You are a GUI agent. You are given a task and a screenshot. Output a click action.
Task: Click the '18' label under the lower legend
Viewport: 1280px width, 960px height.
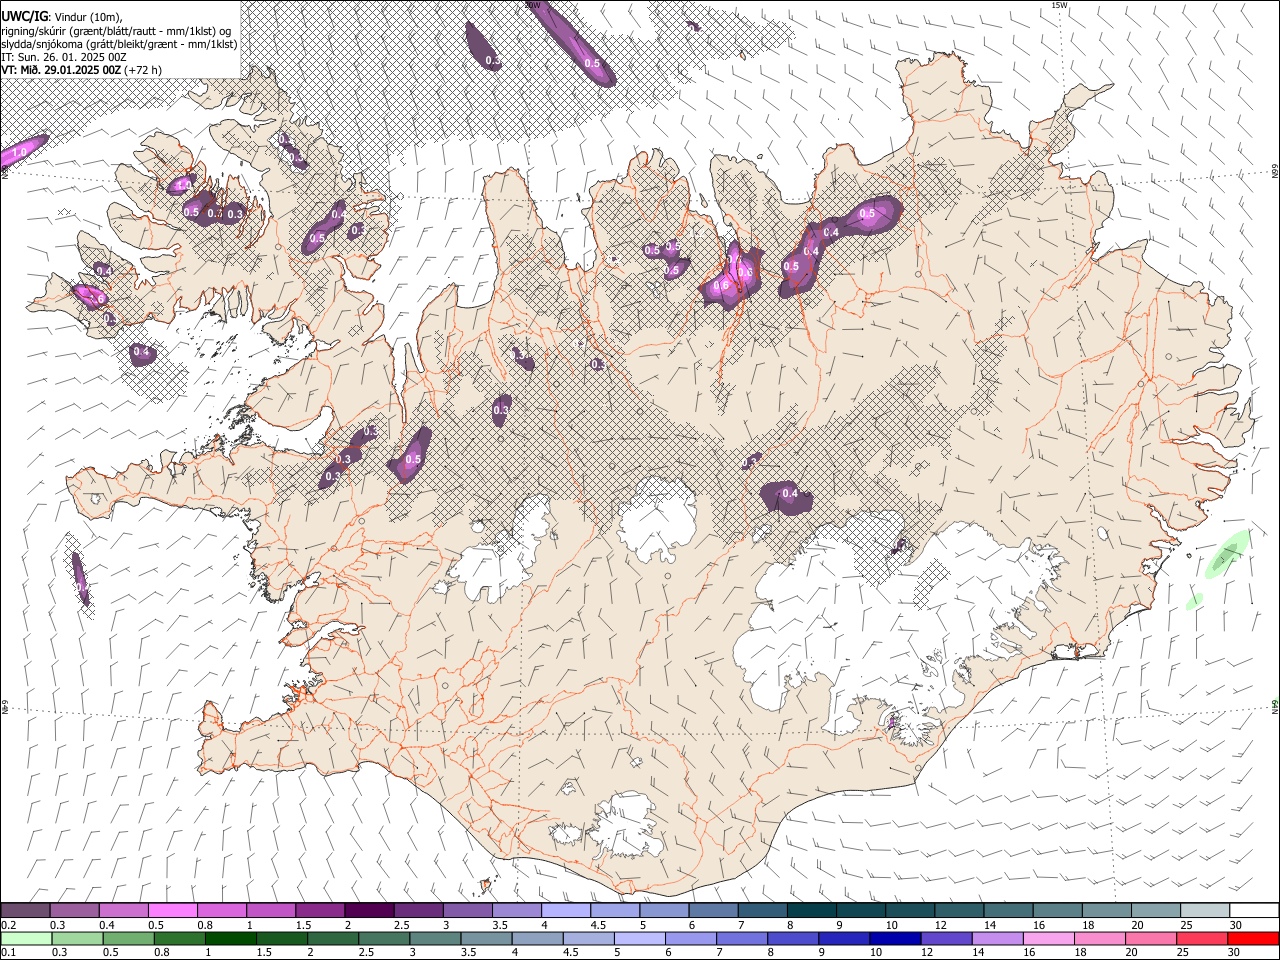(1079, 953)
